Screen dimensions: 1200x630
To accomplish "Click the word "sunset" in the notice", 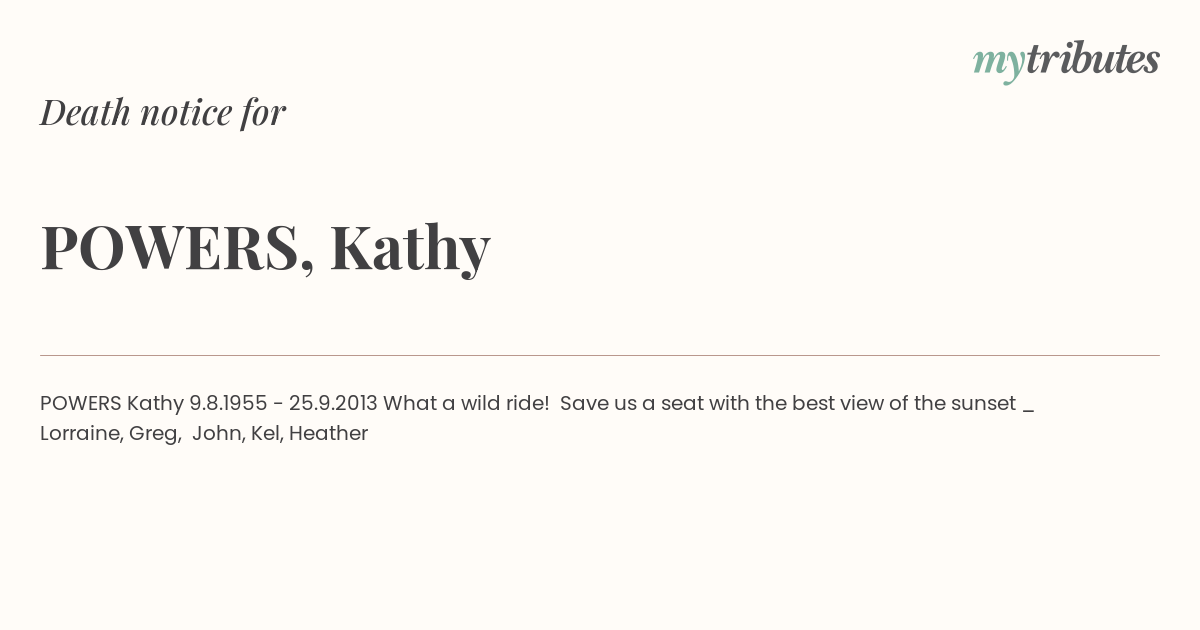I will 983,403.
